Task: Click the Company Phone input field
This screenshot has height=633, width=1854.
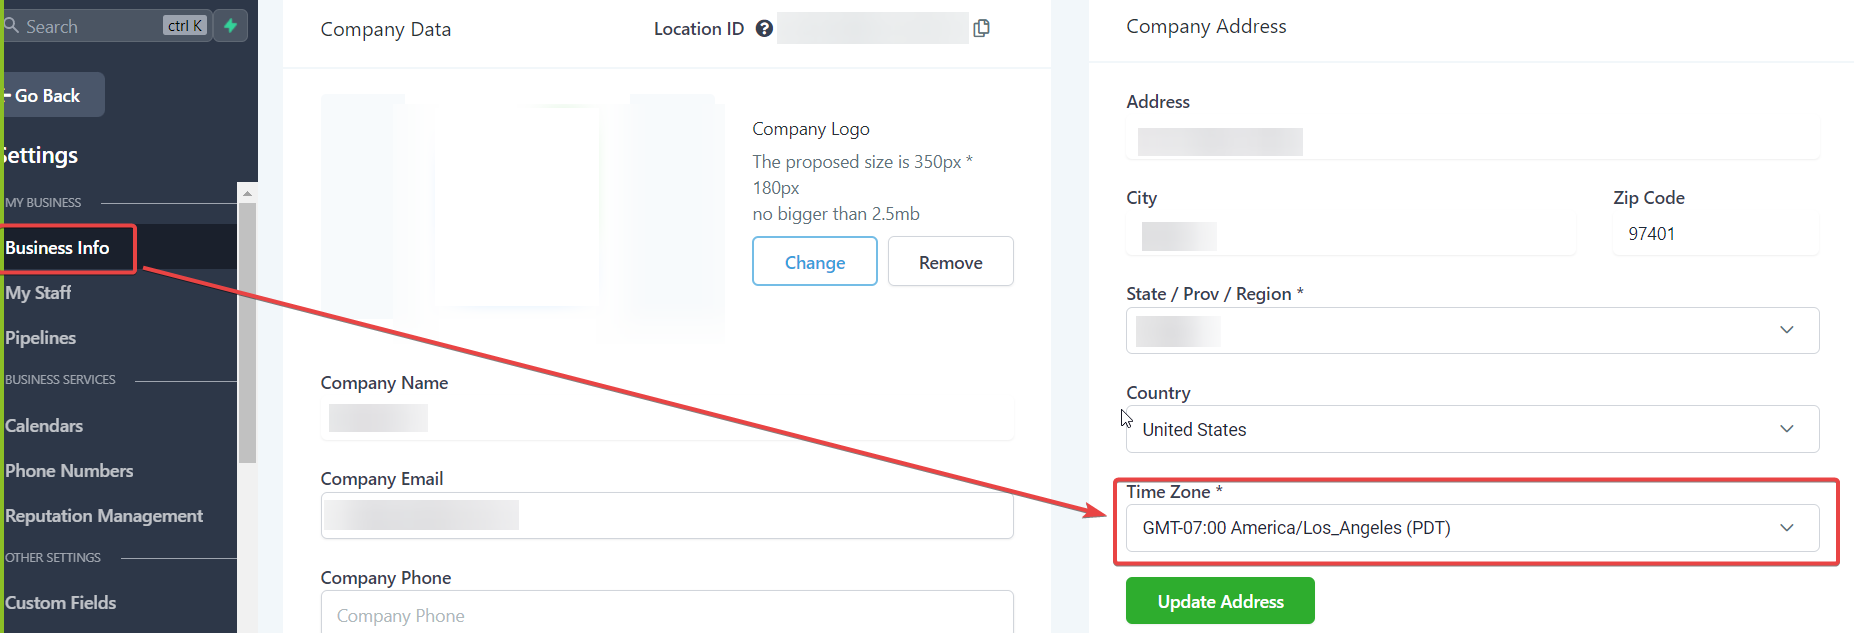Action: point(666,614)
